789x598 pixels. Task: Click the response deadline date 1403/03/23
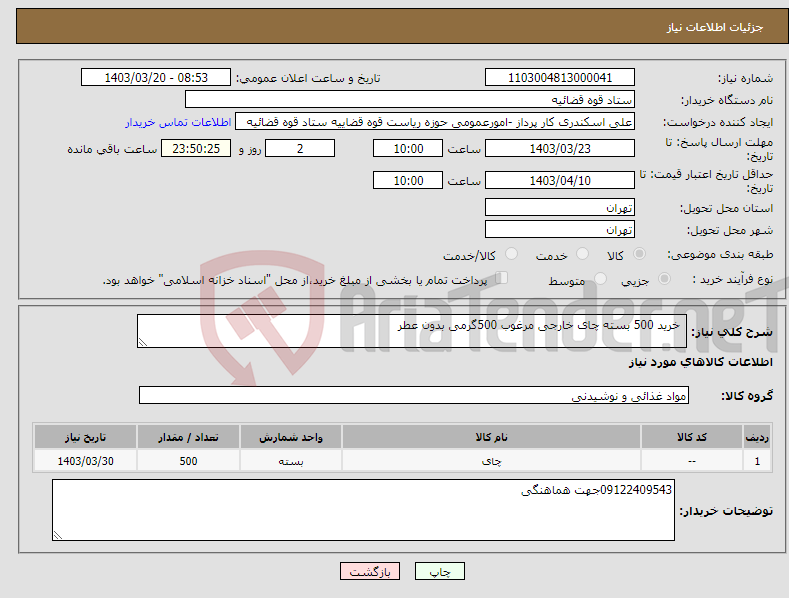point(560,148)
